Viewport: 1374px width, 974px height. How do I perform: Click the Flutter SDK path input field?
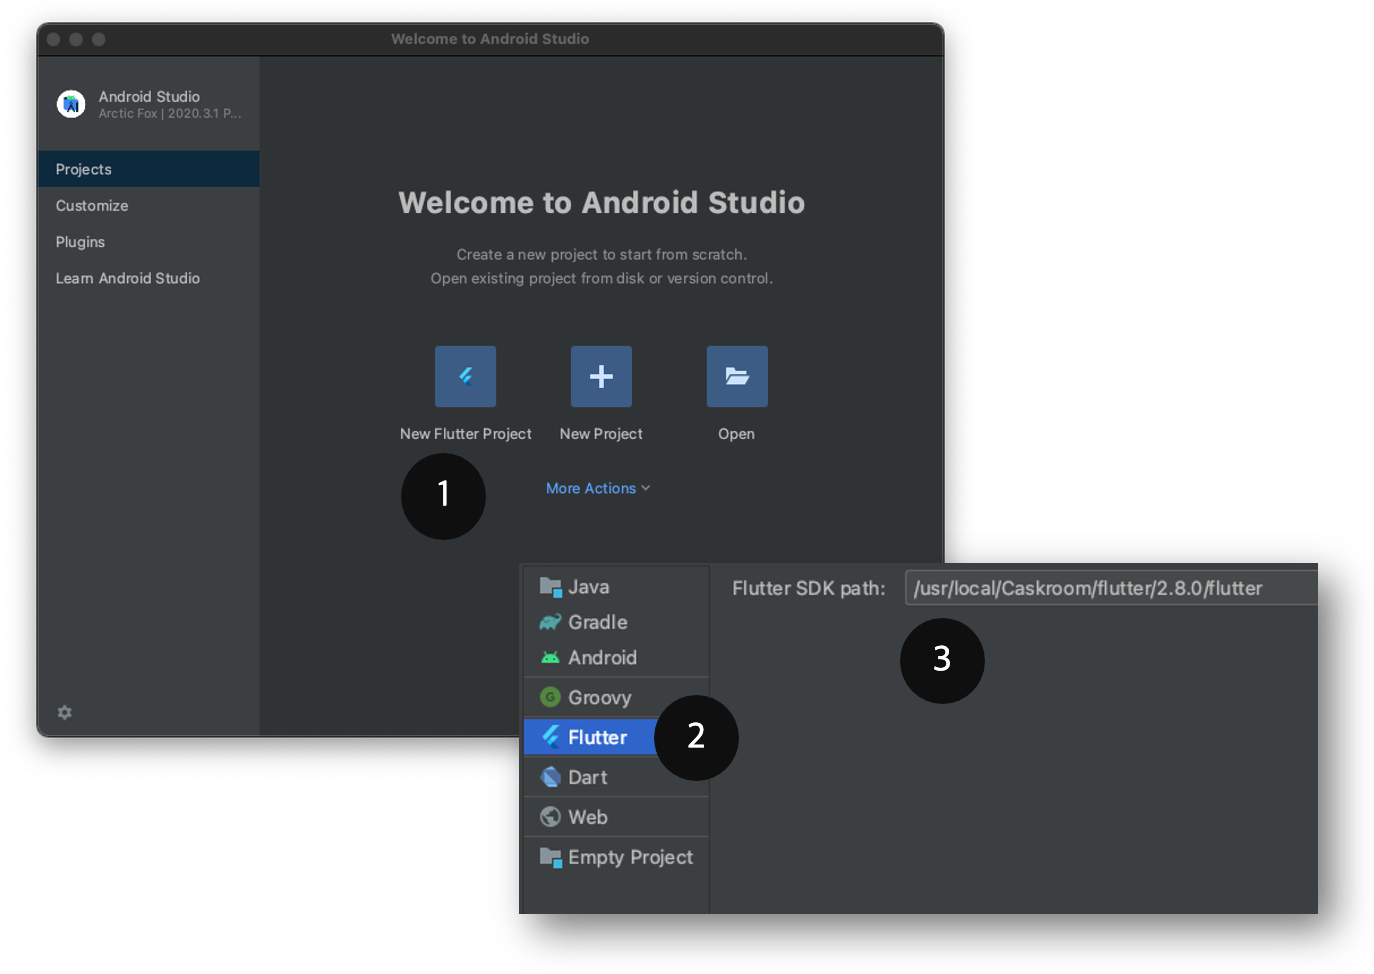point(1111,588)
